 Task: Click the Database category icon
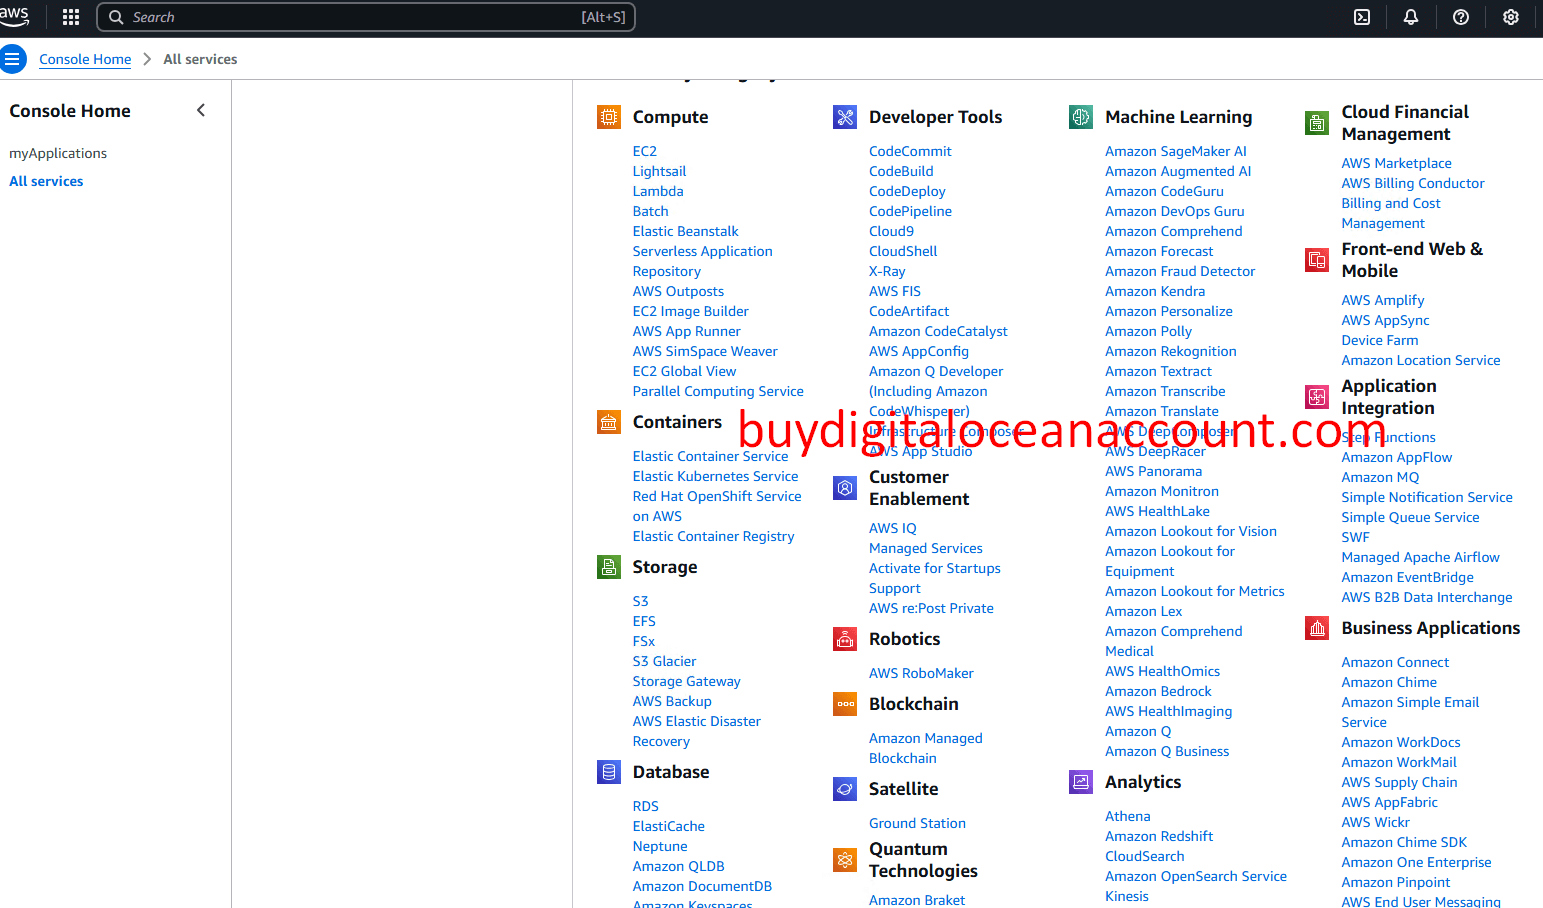coord(609,771)
